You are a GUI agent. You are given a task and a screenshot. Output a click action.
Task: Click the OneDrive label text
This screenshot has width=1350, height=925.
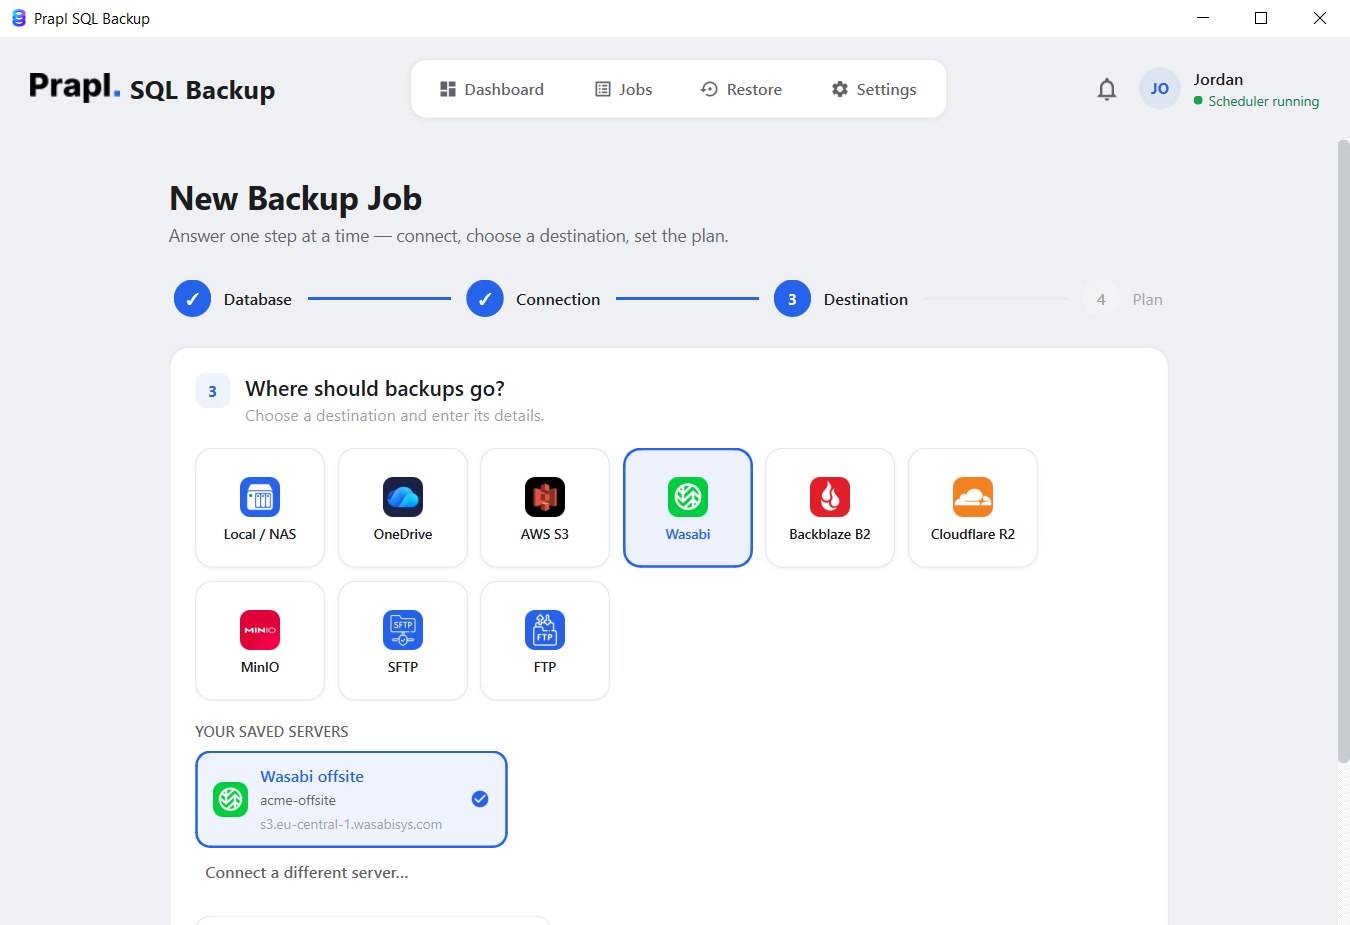(x=403, y=534)
